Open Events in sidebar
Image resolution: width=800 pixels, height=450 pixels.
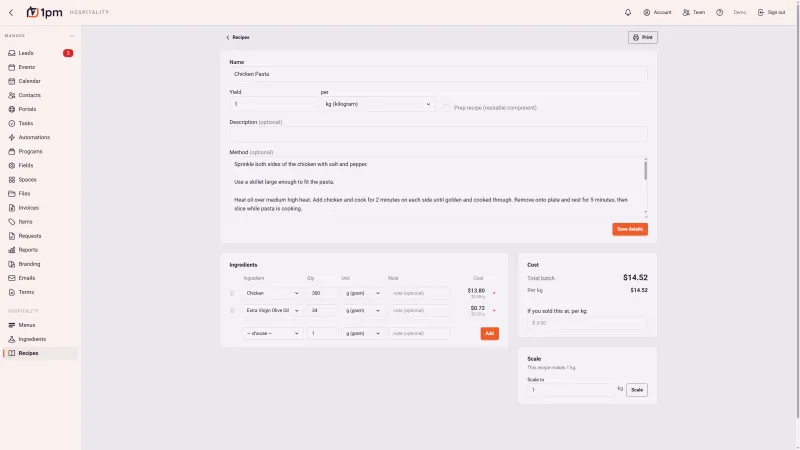click(40, 67)
